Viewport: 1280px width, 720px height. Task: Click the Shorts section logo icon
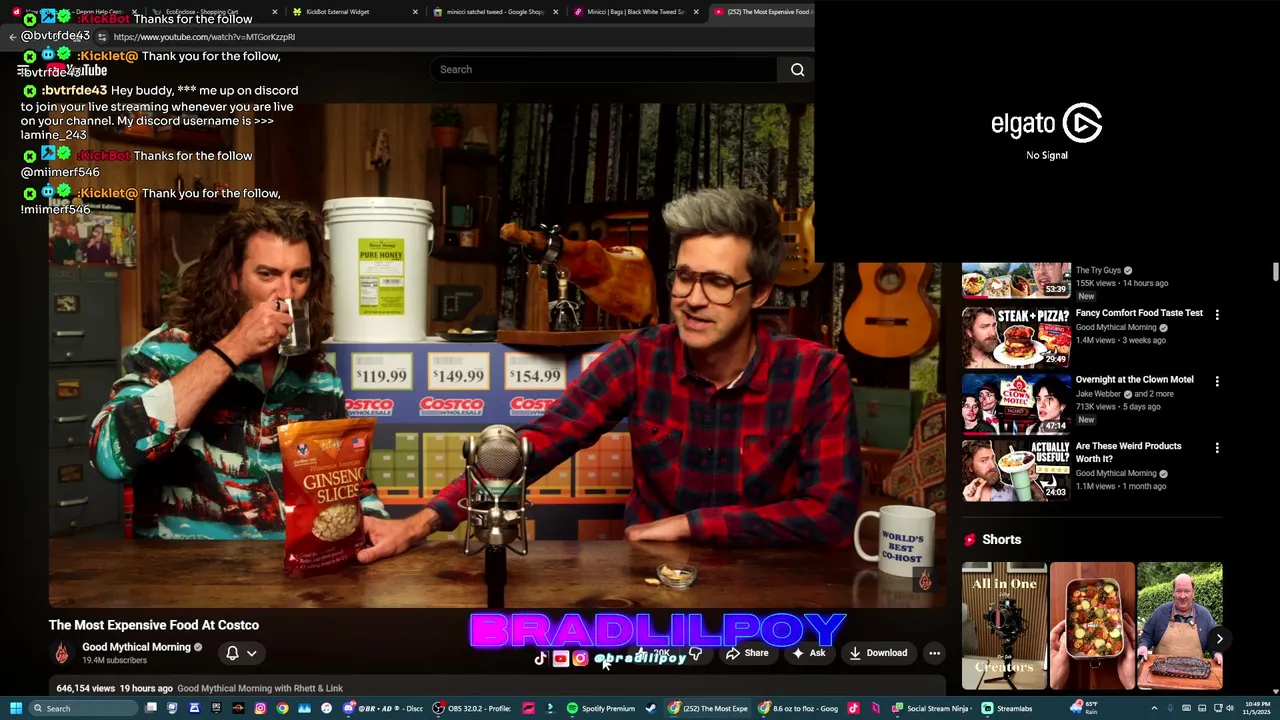(x=969, y=540)
